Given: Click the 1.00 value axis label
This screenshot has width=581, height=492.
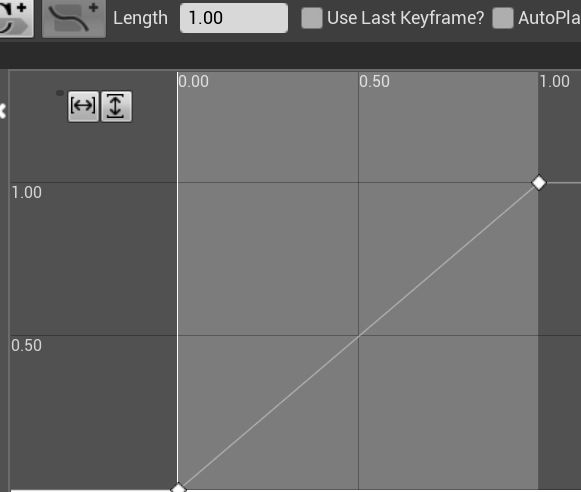Looking at the screenshot, I should click(x=27, y=193).
